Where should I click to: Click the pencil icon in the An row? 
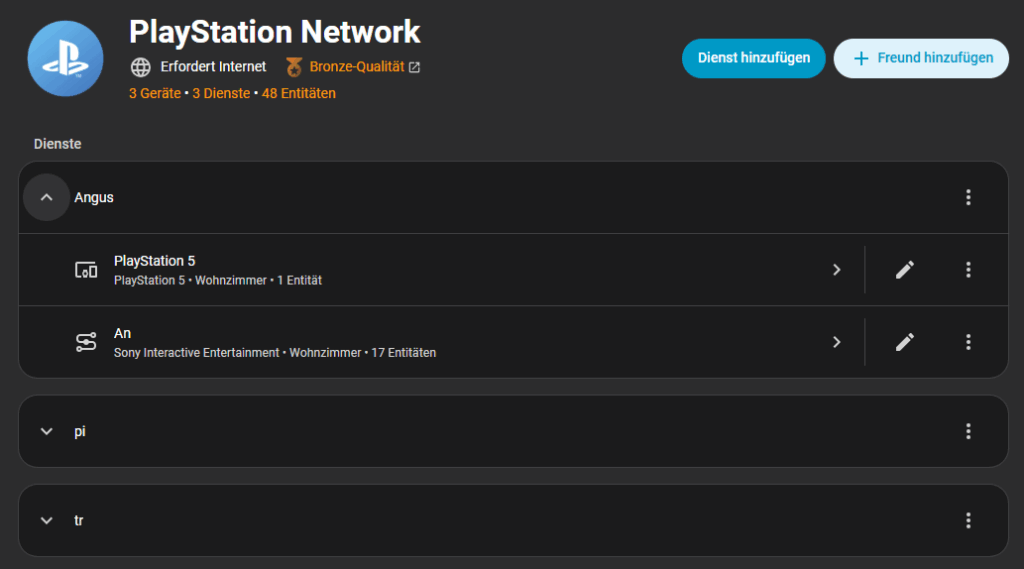coord(905,342)
